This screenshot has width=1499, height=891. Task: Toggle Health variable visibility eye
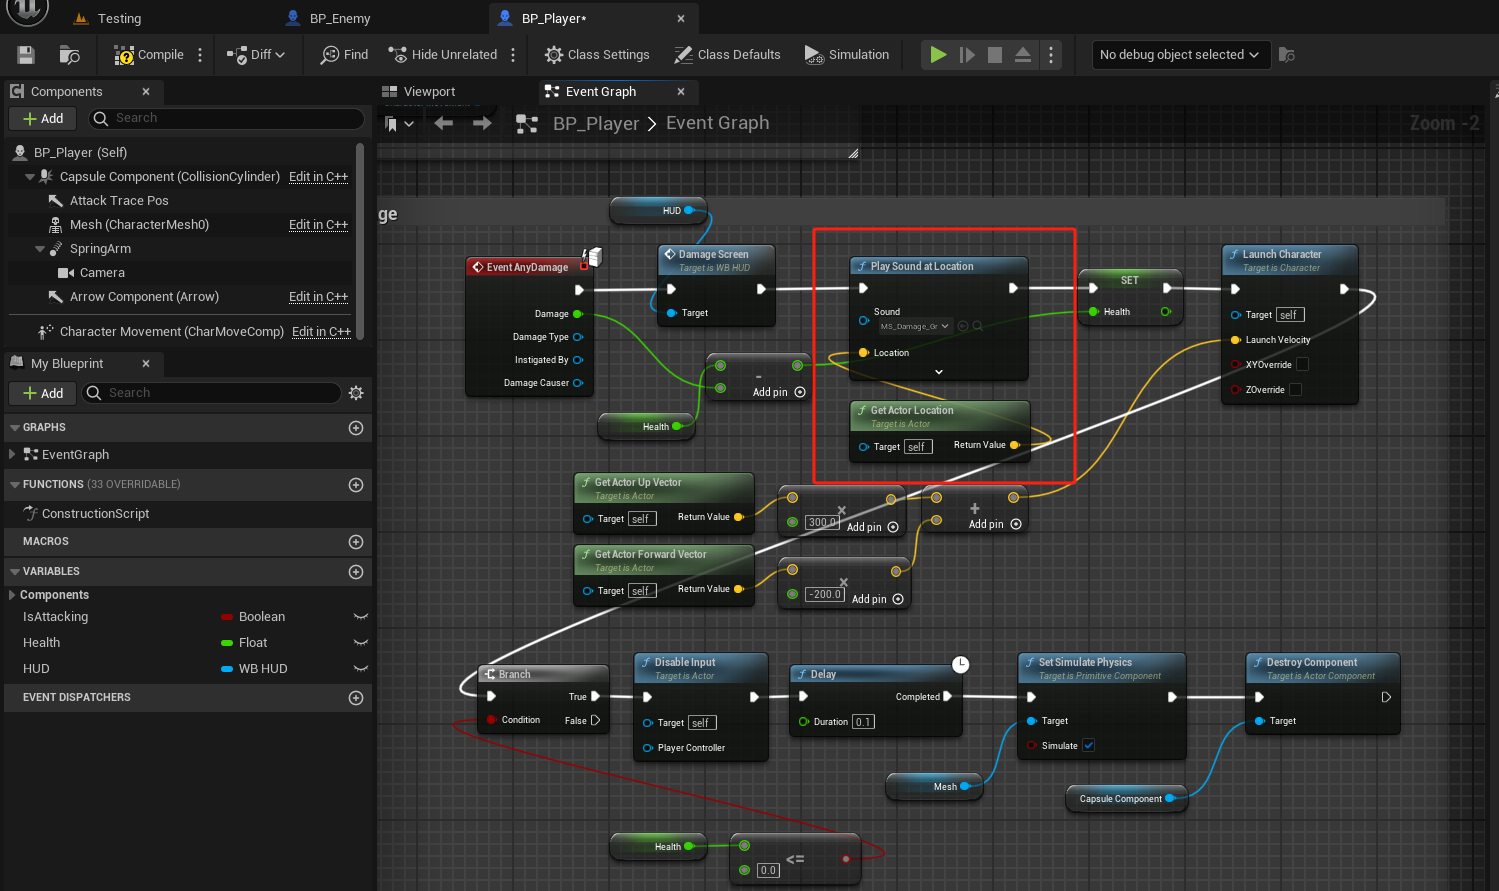click(x=361, y=643)
